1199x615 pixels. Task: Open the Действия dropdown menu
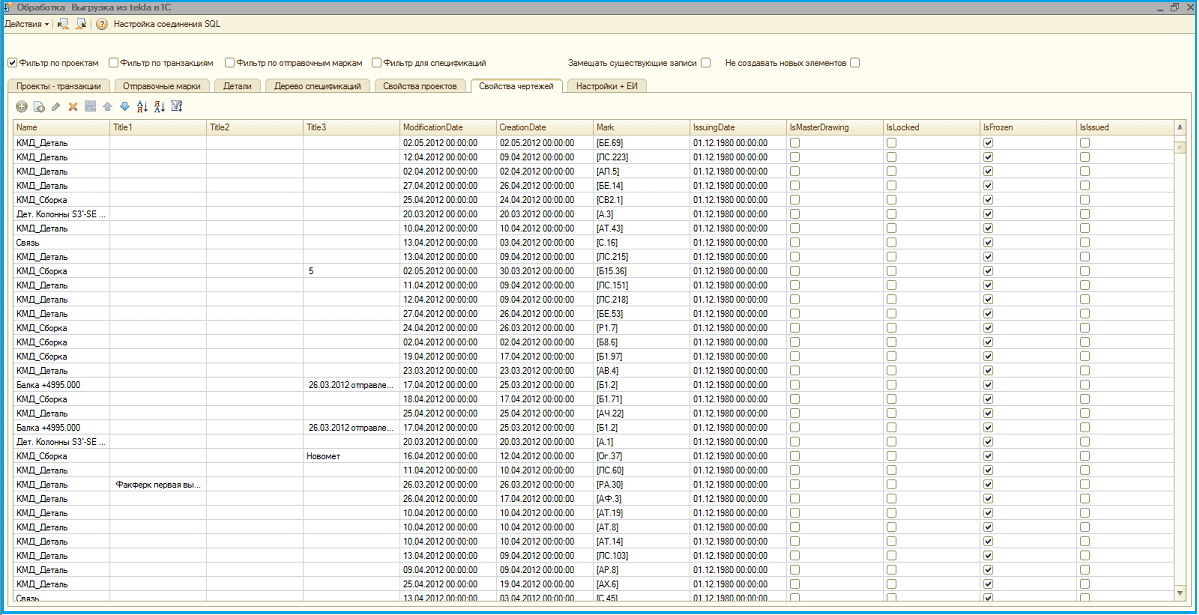27,23
